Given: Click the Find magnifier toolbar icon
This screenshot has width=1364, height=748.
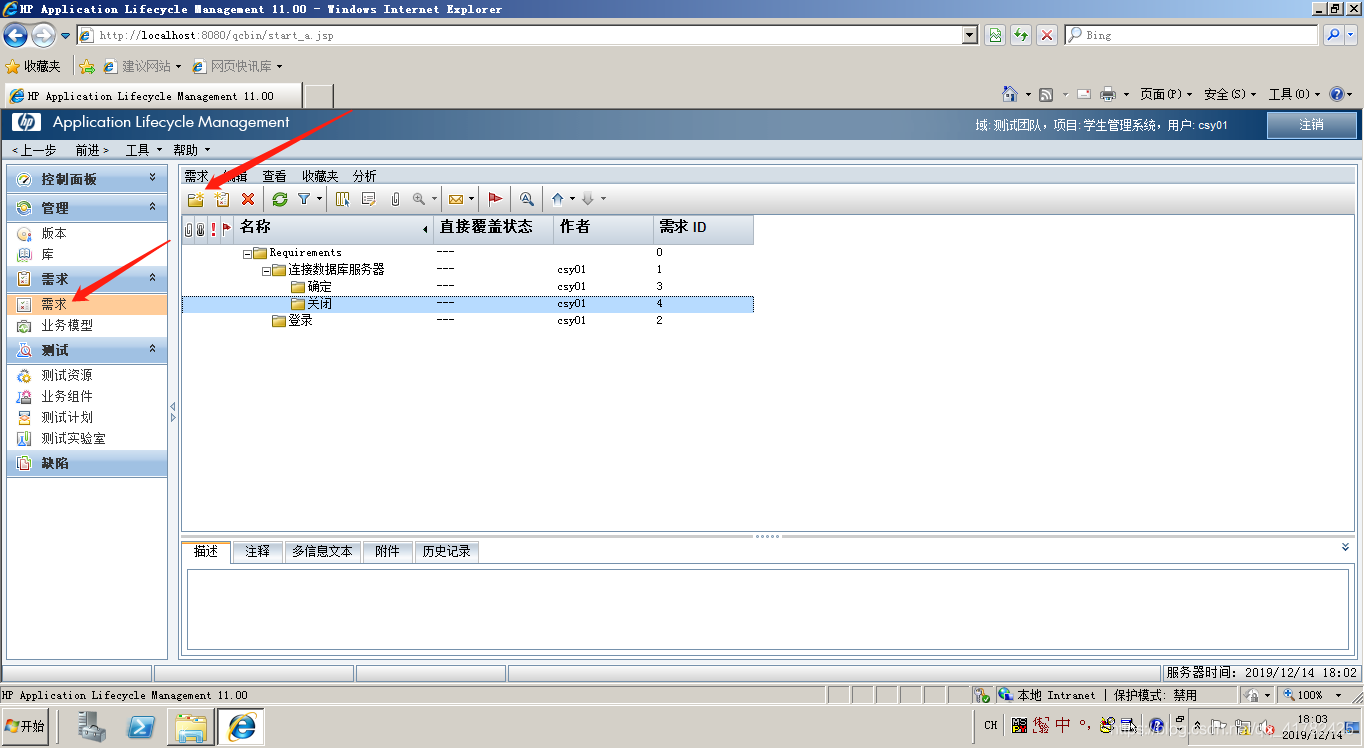Looking at the screenshot, I should pyautogui.click(x=526, y=199).
